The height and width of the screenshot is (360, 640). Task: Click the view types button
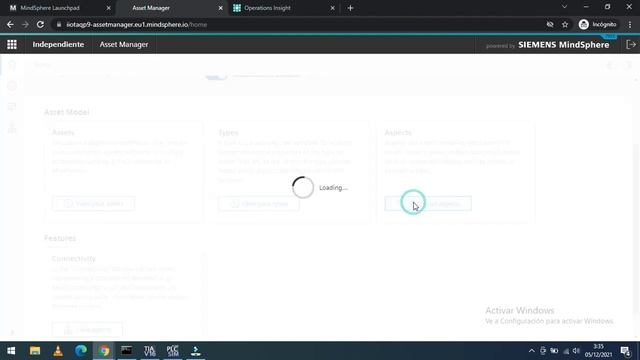tap(259, 203)
